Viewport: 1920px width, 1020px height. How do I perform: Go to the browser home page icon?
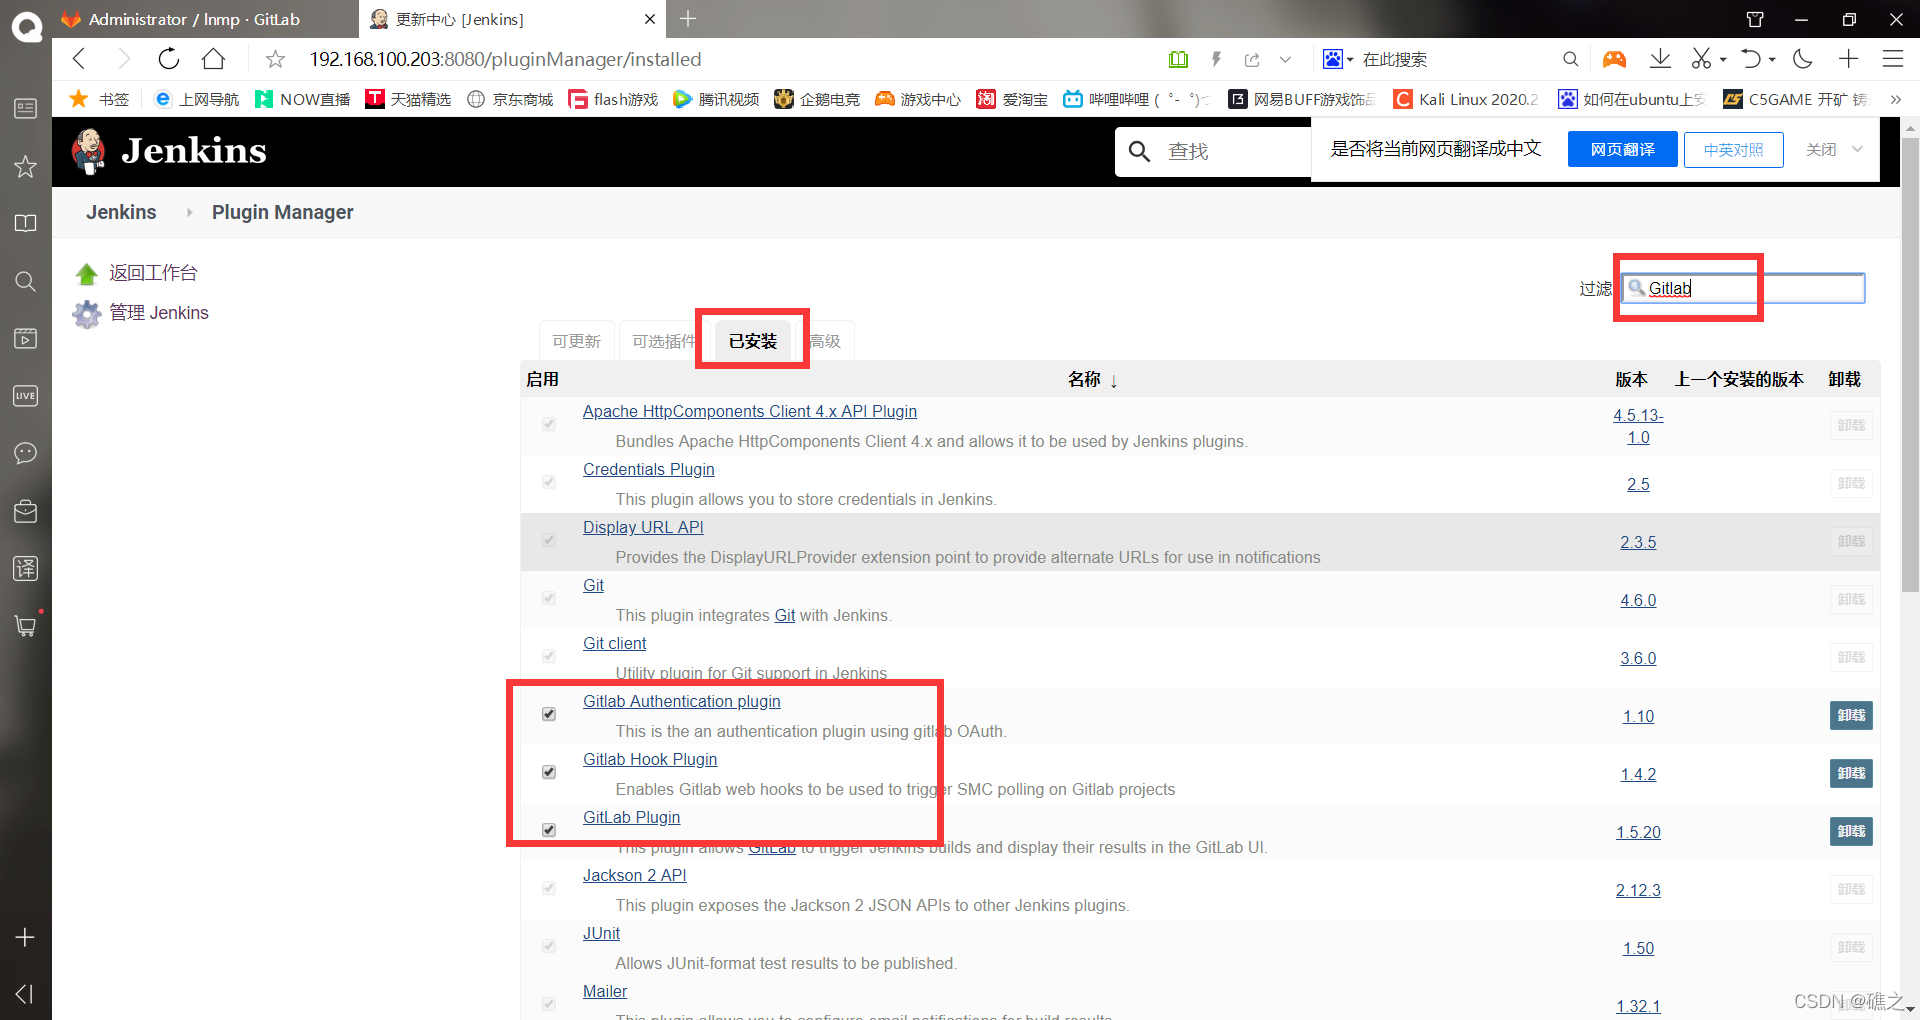pyautogui.click(x=213, y=59)
